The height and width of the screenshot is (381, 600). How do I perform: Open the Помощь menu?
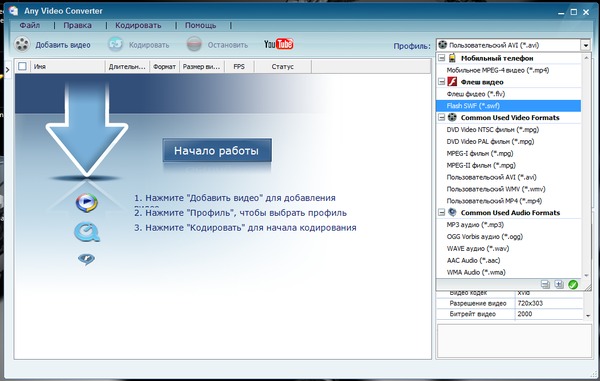click(201, 25)
